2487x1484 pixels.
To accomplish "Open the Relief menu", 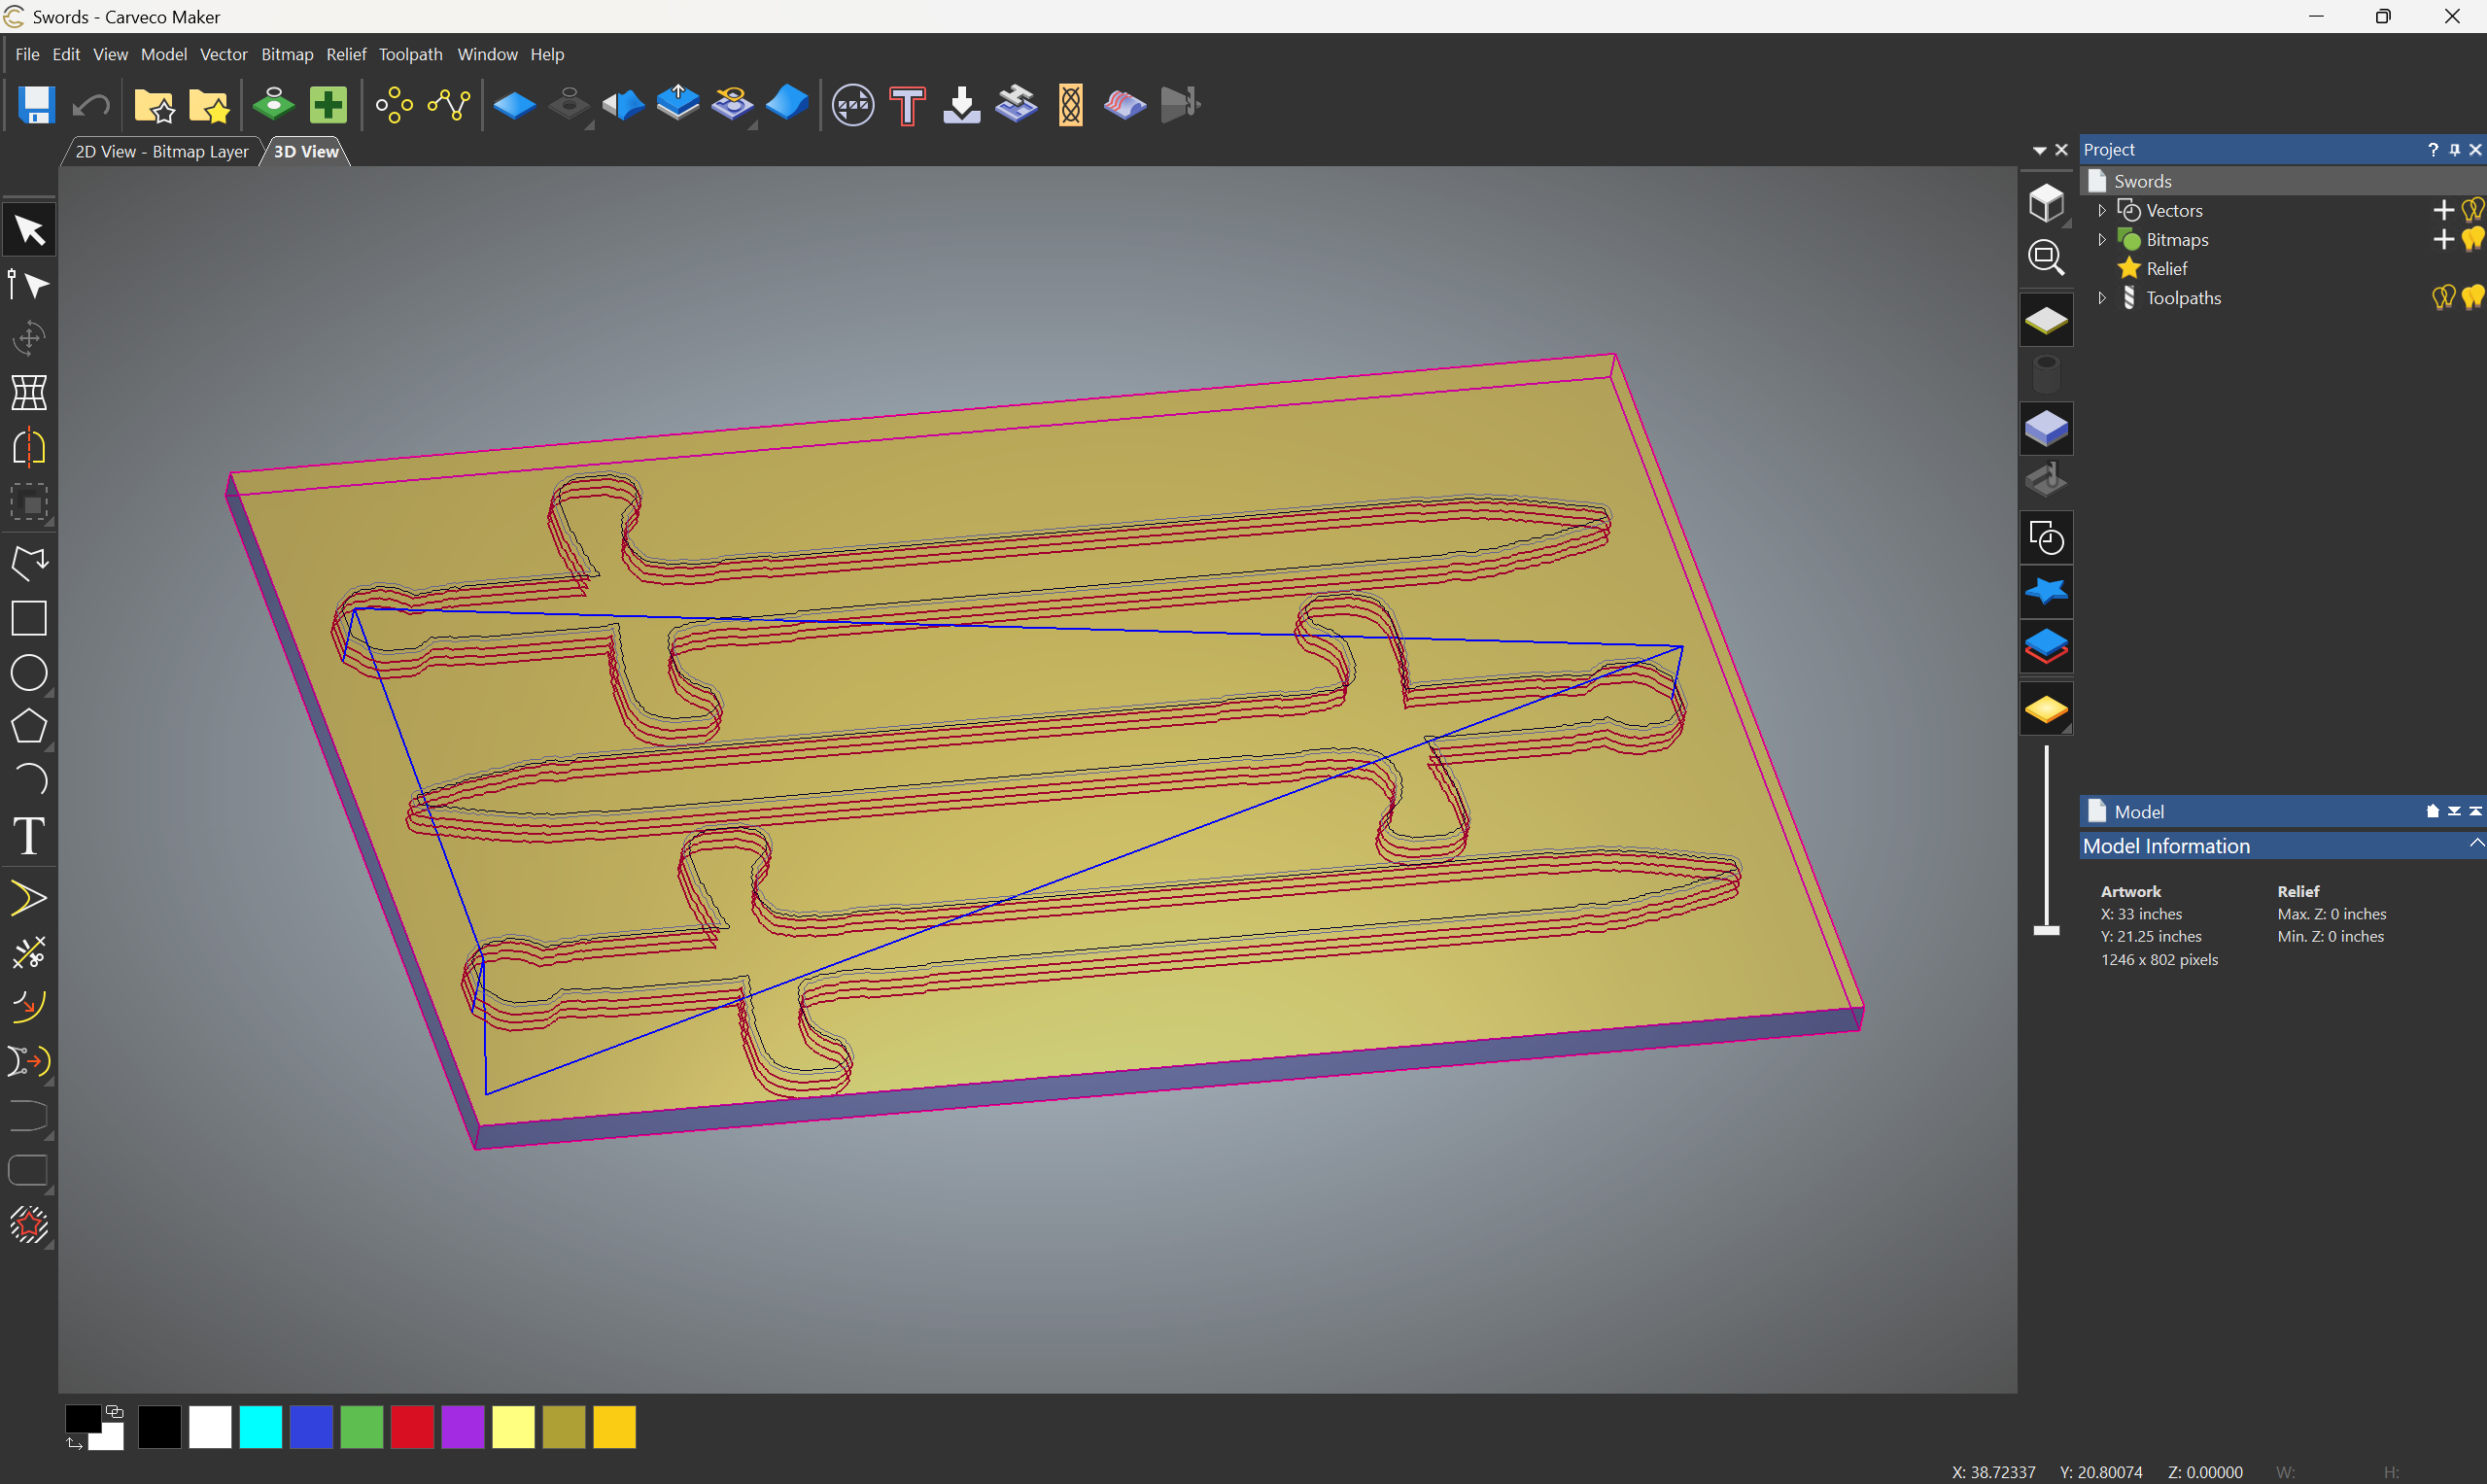I will point(346,54).
